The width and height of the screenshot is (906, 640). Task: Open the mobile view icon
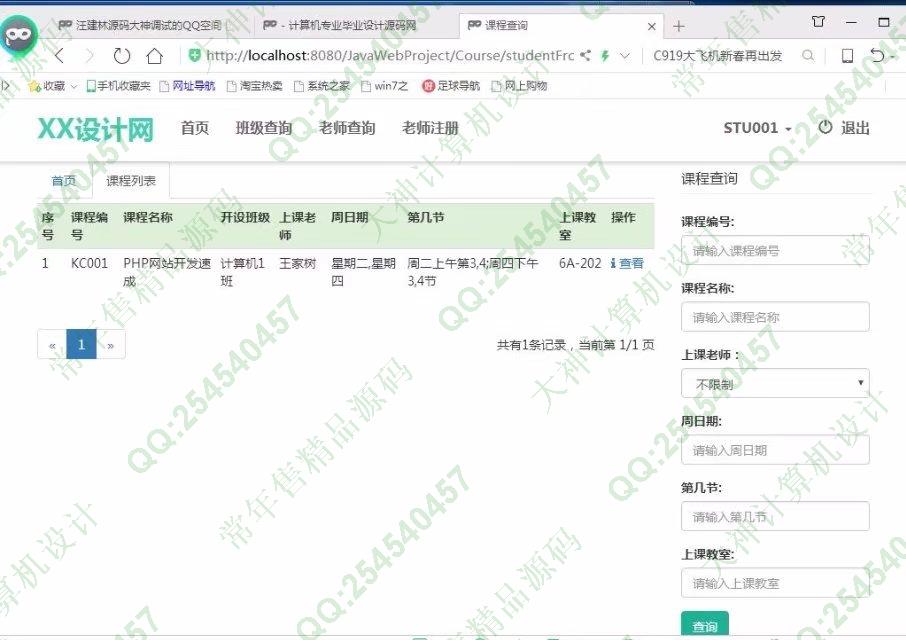pos(847,55)
